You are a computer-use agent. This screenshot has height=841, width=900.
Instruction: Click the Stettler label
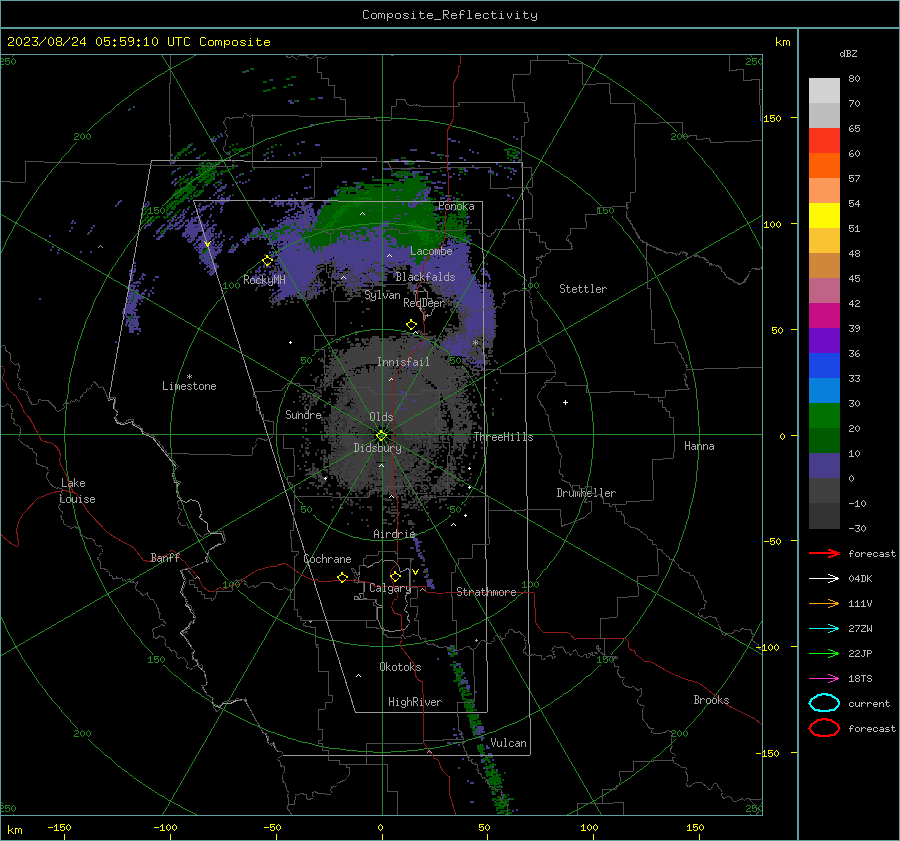(x=583, y=289)
